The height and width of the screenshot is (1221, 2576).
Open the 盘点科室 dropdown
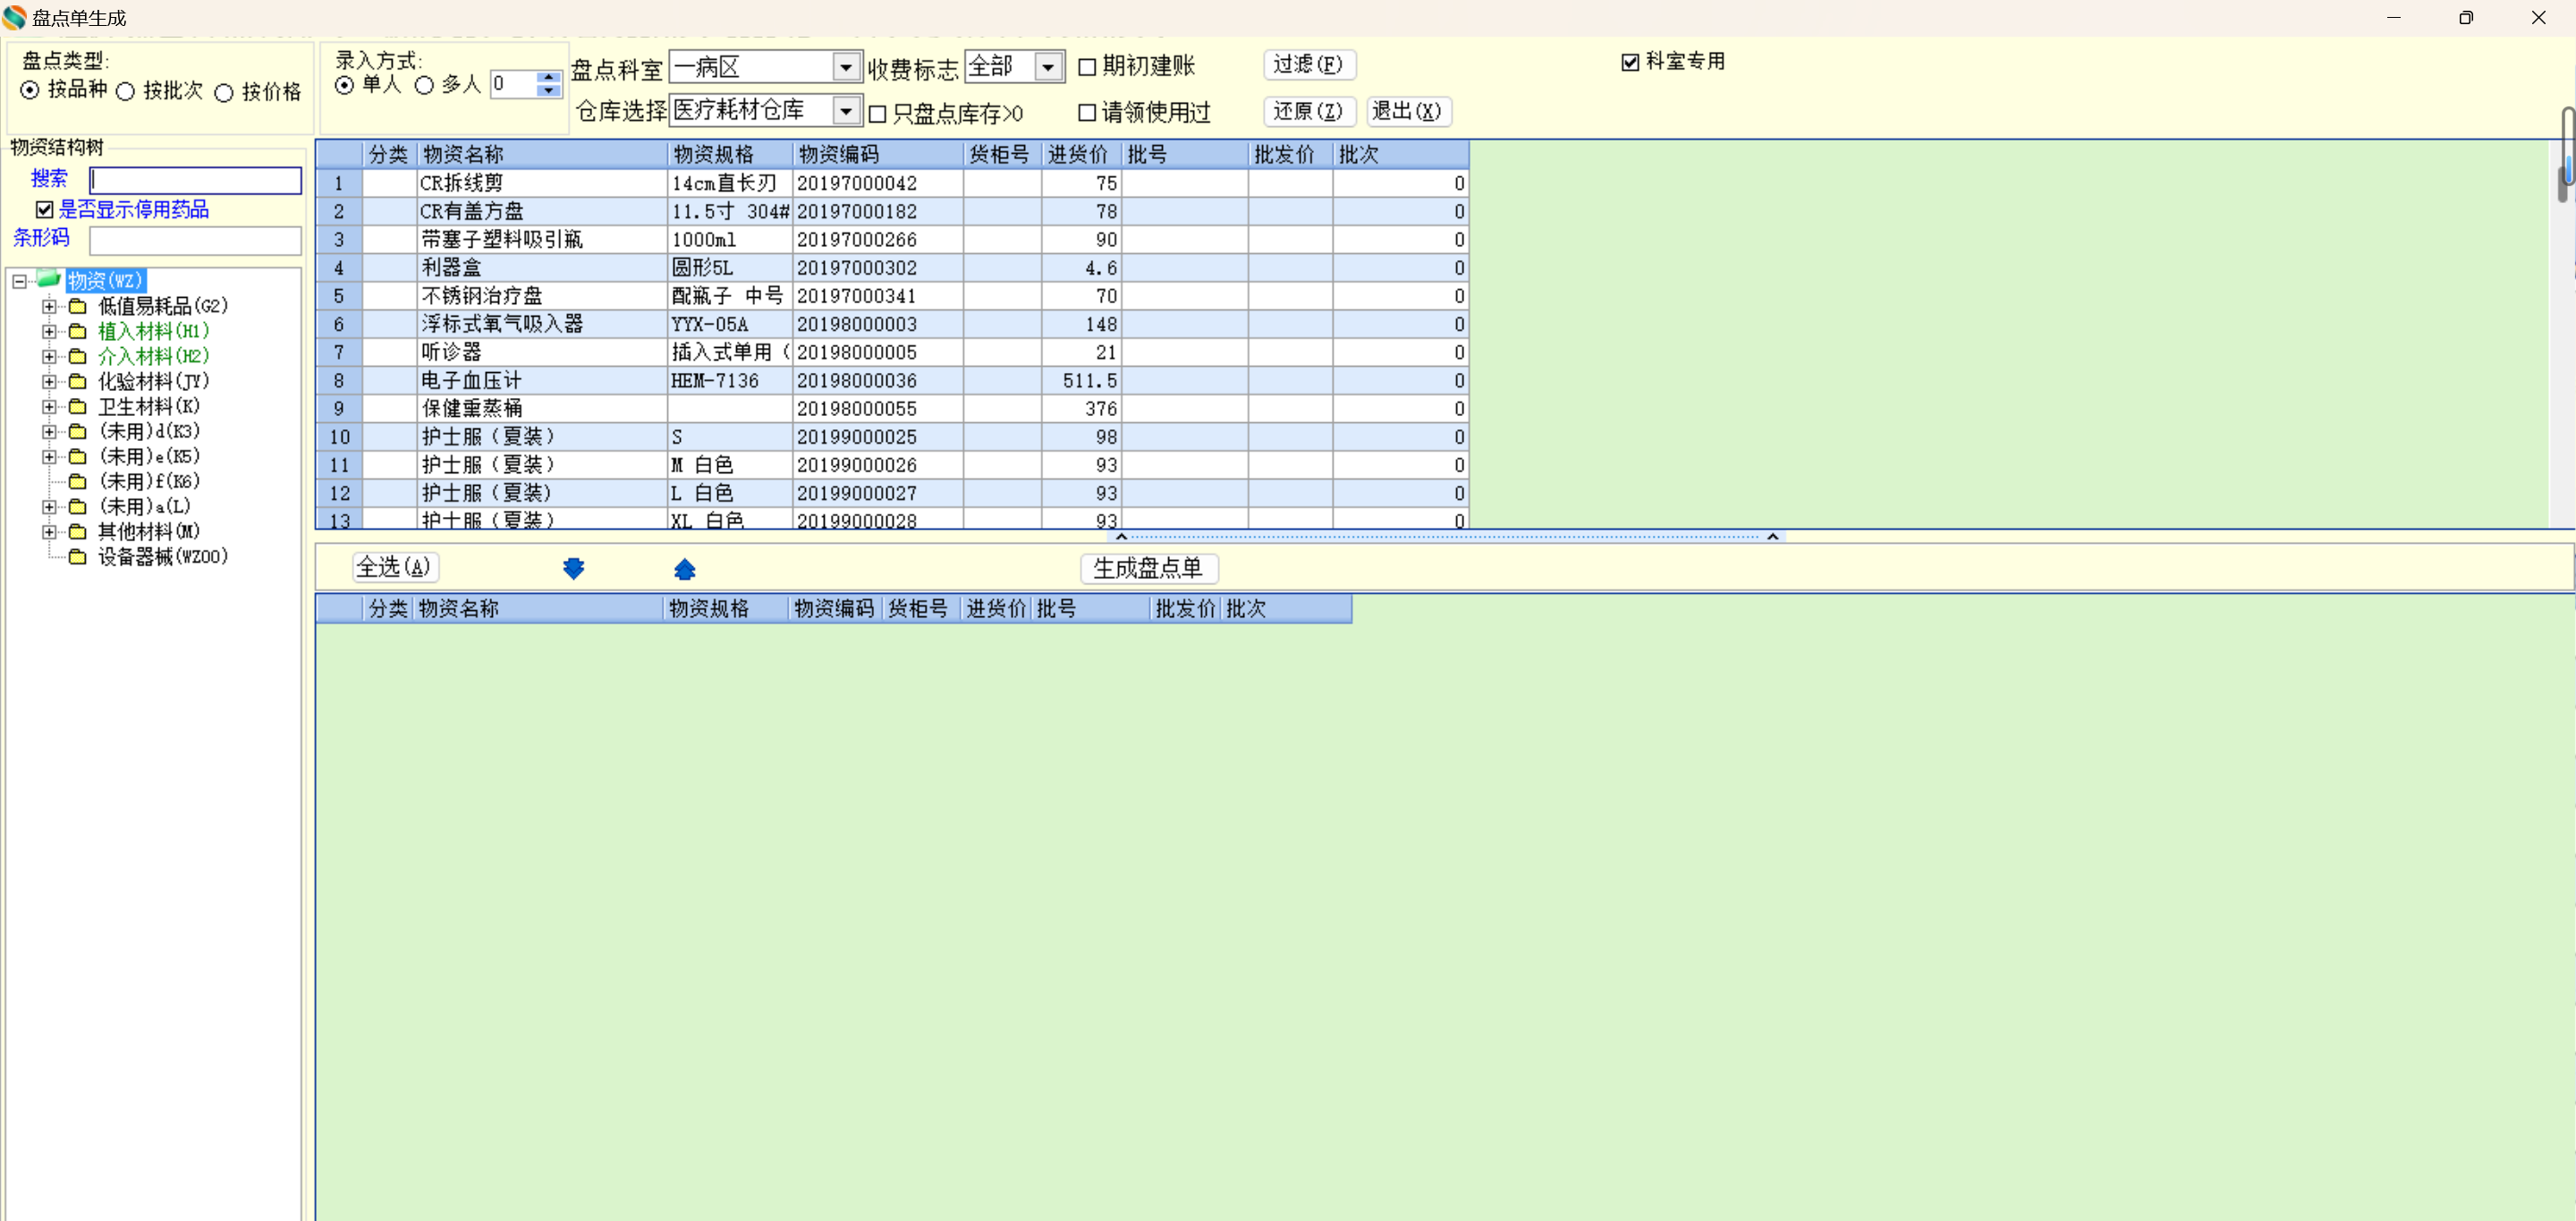pyautogui.click(x=846, y=67)
